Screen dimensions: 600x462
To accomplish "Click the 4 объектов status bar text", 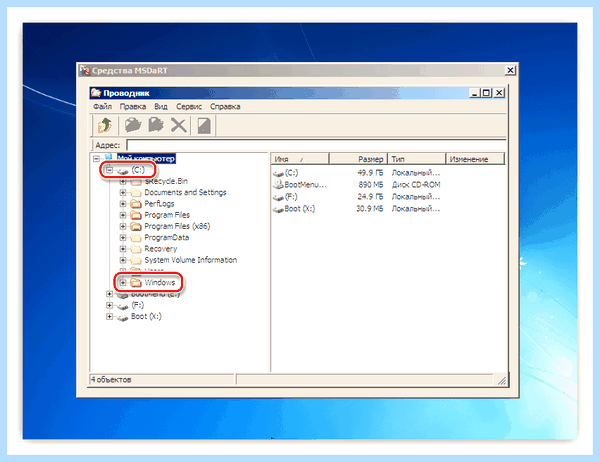I will pyautogui.click(x=111, y=380).
